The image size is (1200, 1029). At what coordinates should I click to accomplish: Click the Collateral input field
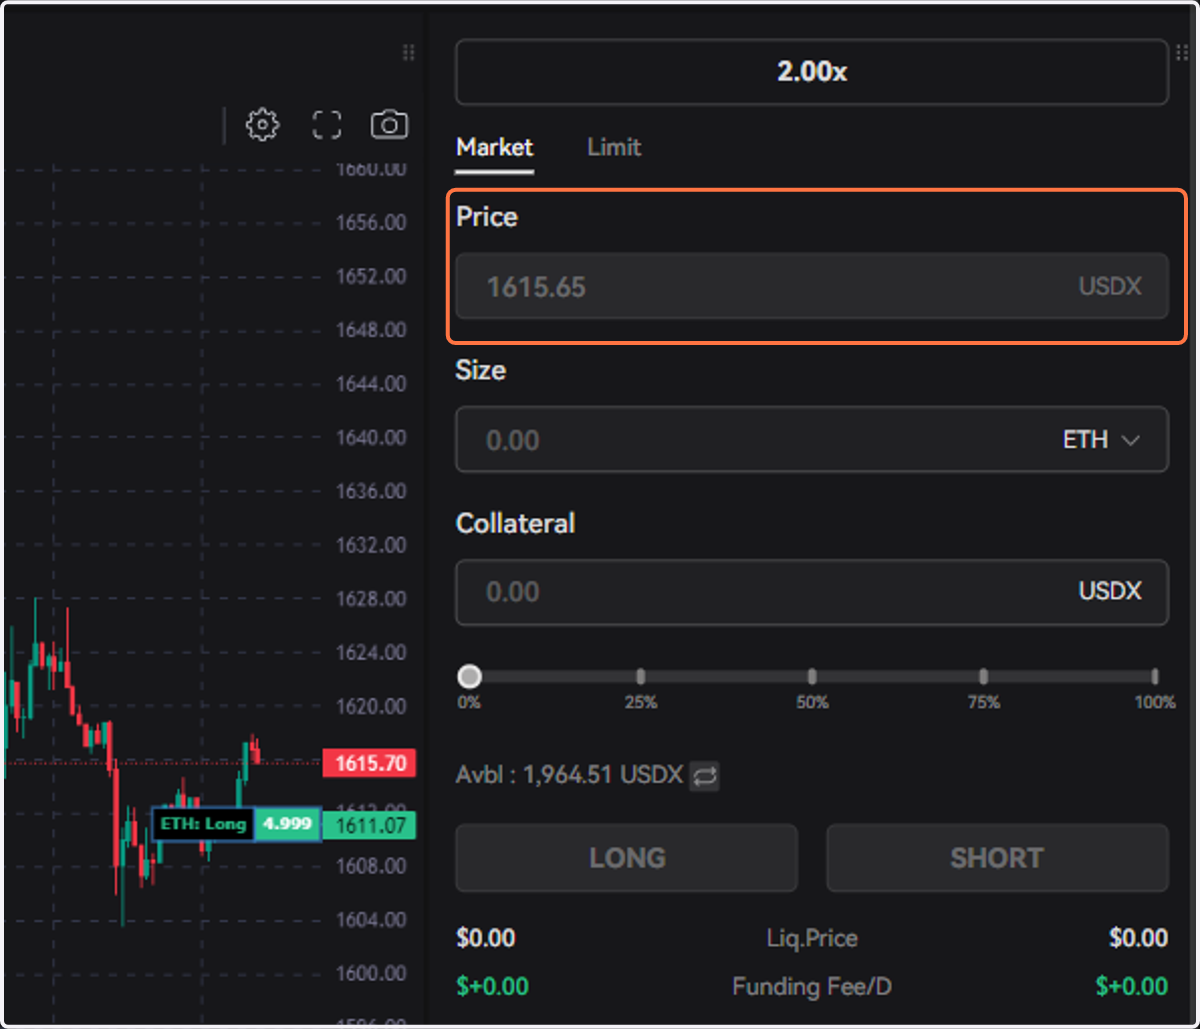pyautogui.click(x=812, y=592)
